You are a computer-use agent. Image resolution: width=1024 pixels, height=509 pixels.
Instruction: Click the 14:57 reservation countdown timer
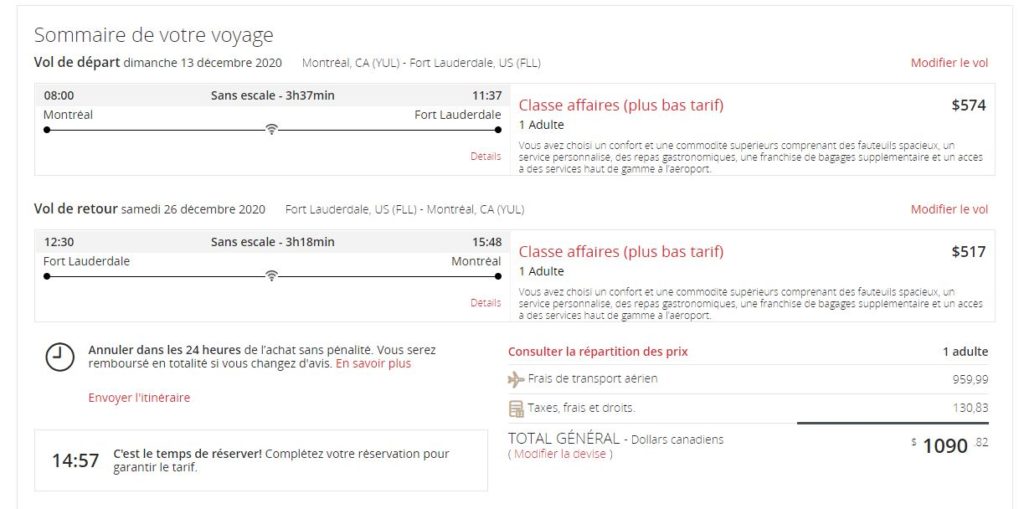[76, 461]
